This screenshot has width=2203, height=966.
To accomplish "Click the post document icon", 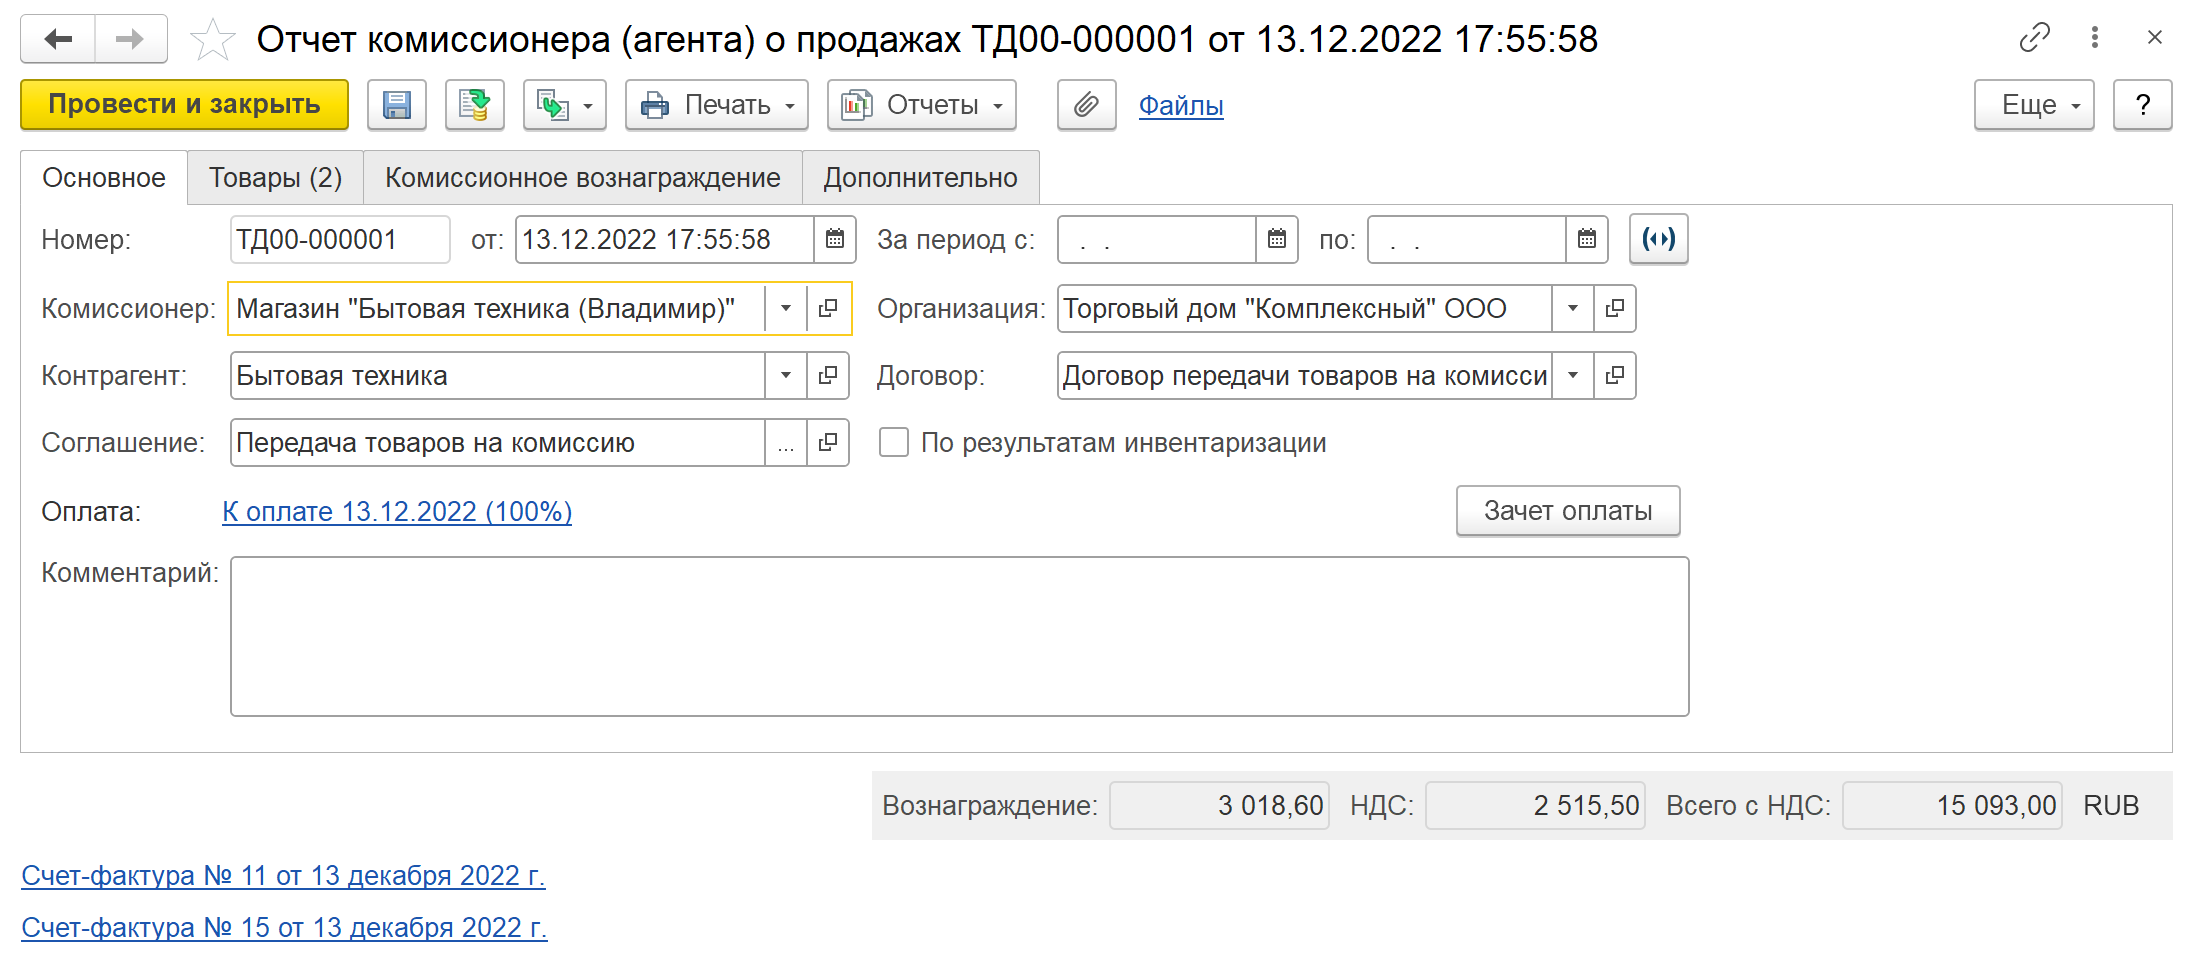I will tap(474, 105).
